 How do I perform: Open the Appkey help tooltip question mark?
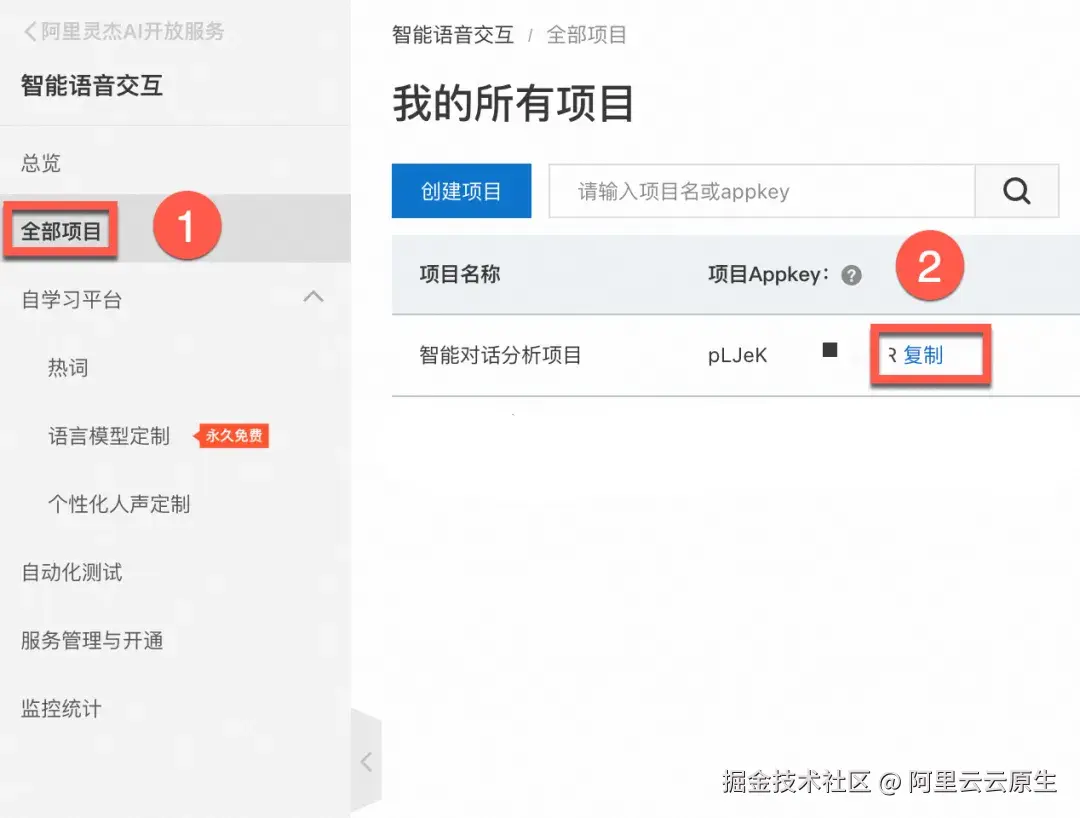853,277
